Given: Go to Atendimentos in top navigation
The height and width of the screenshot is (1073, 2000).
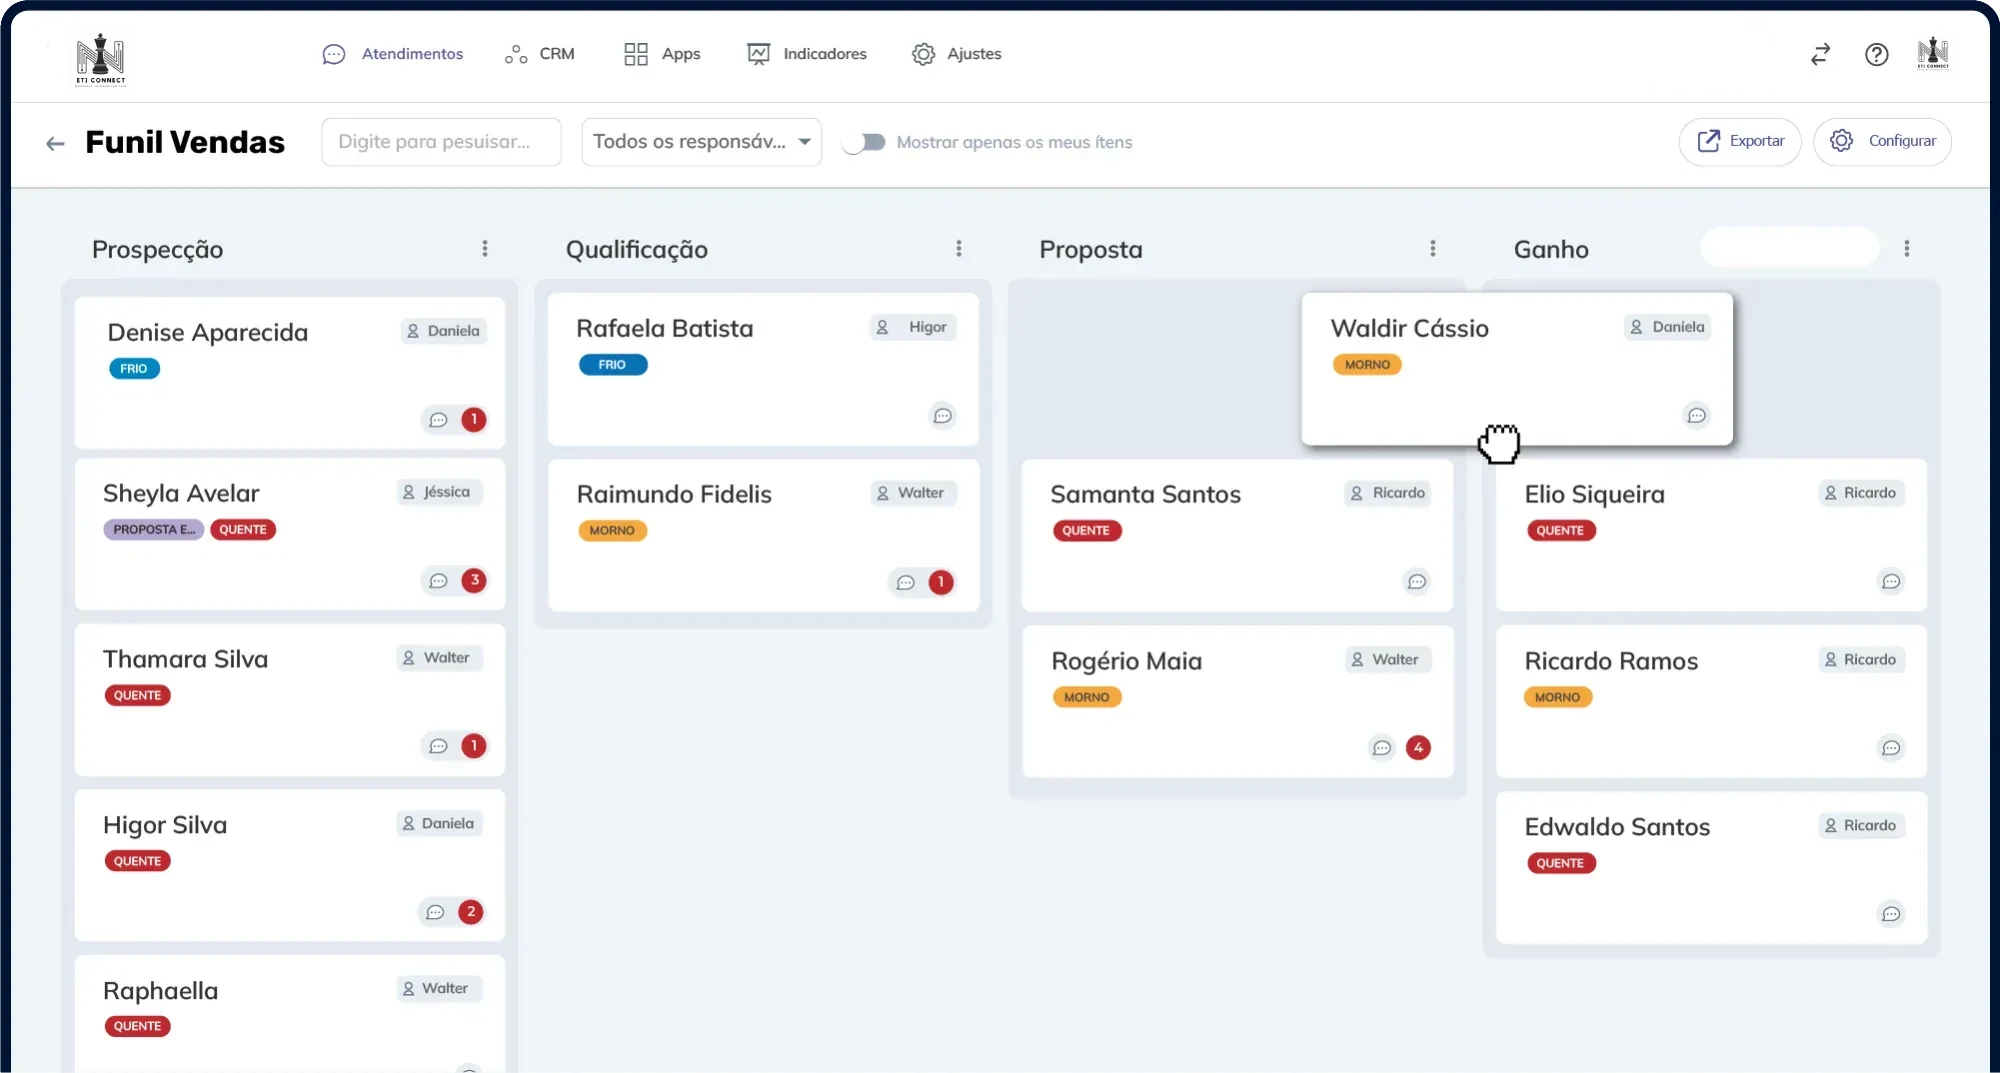Looking at the screenshot, I should coord(393,54).
